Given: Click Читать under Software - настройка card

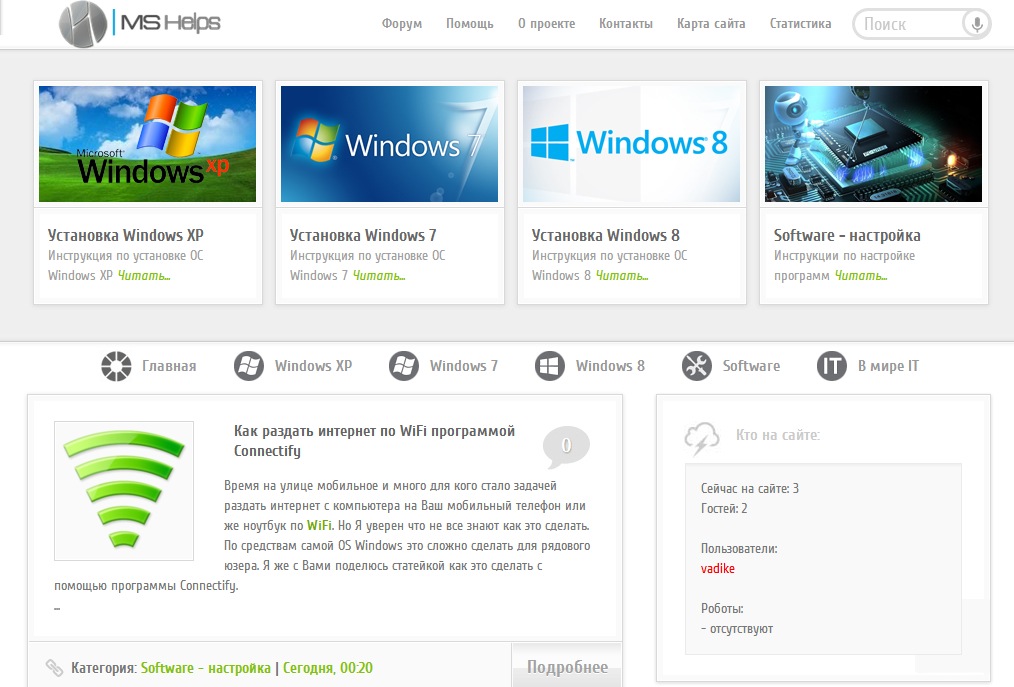Looking at the screenshot, I should pos(861,276).
